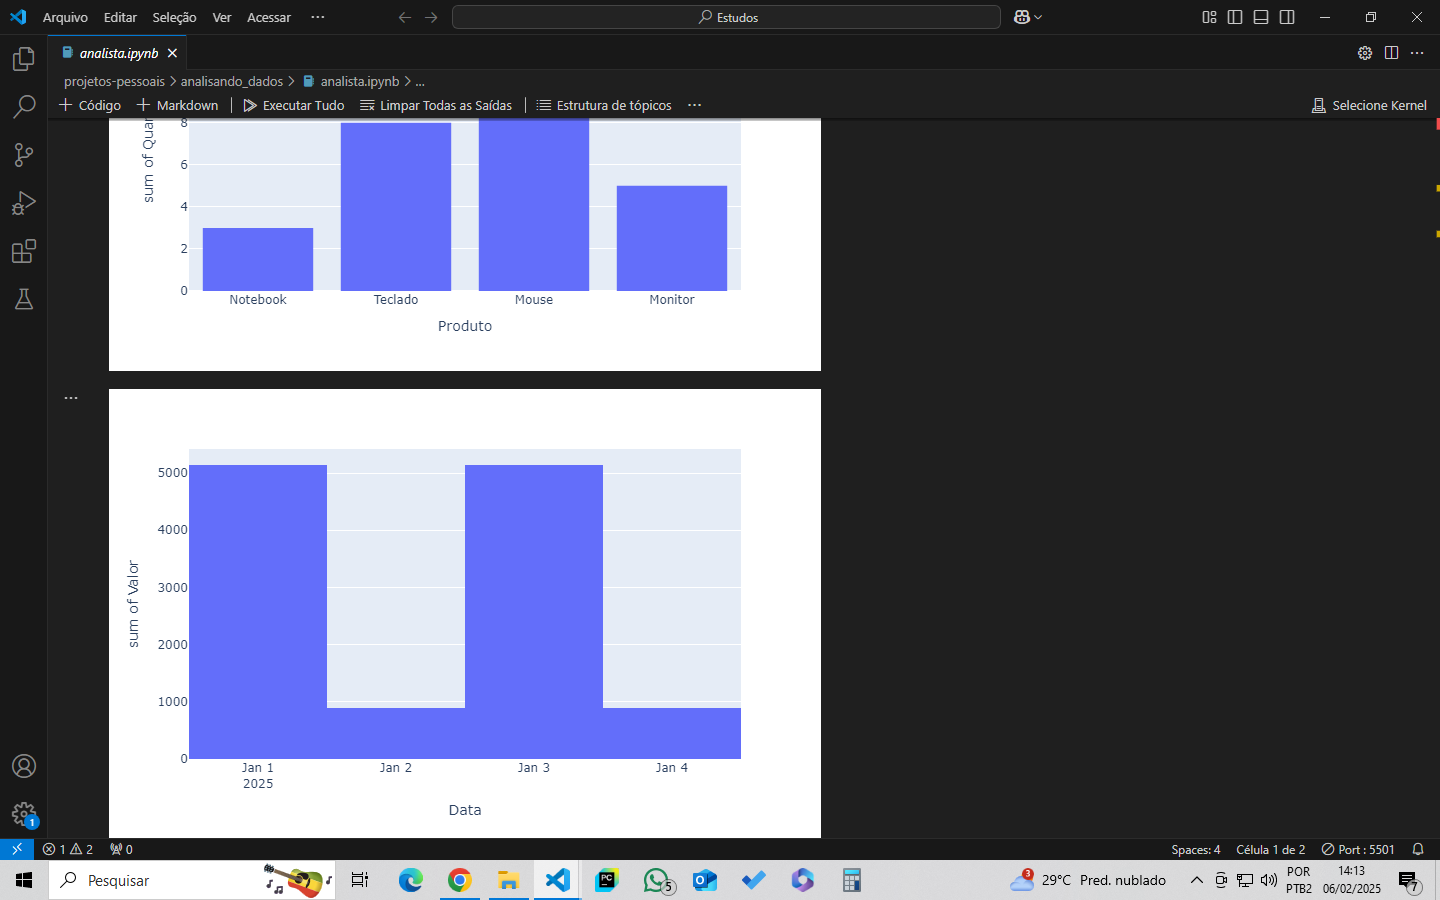Click the Pesquisar taskbar search box
The image size is (1440, 900).
(x=192, y=880)
